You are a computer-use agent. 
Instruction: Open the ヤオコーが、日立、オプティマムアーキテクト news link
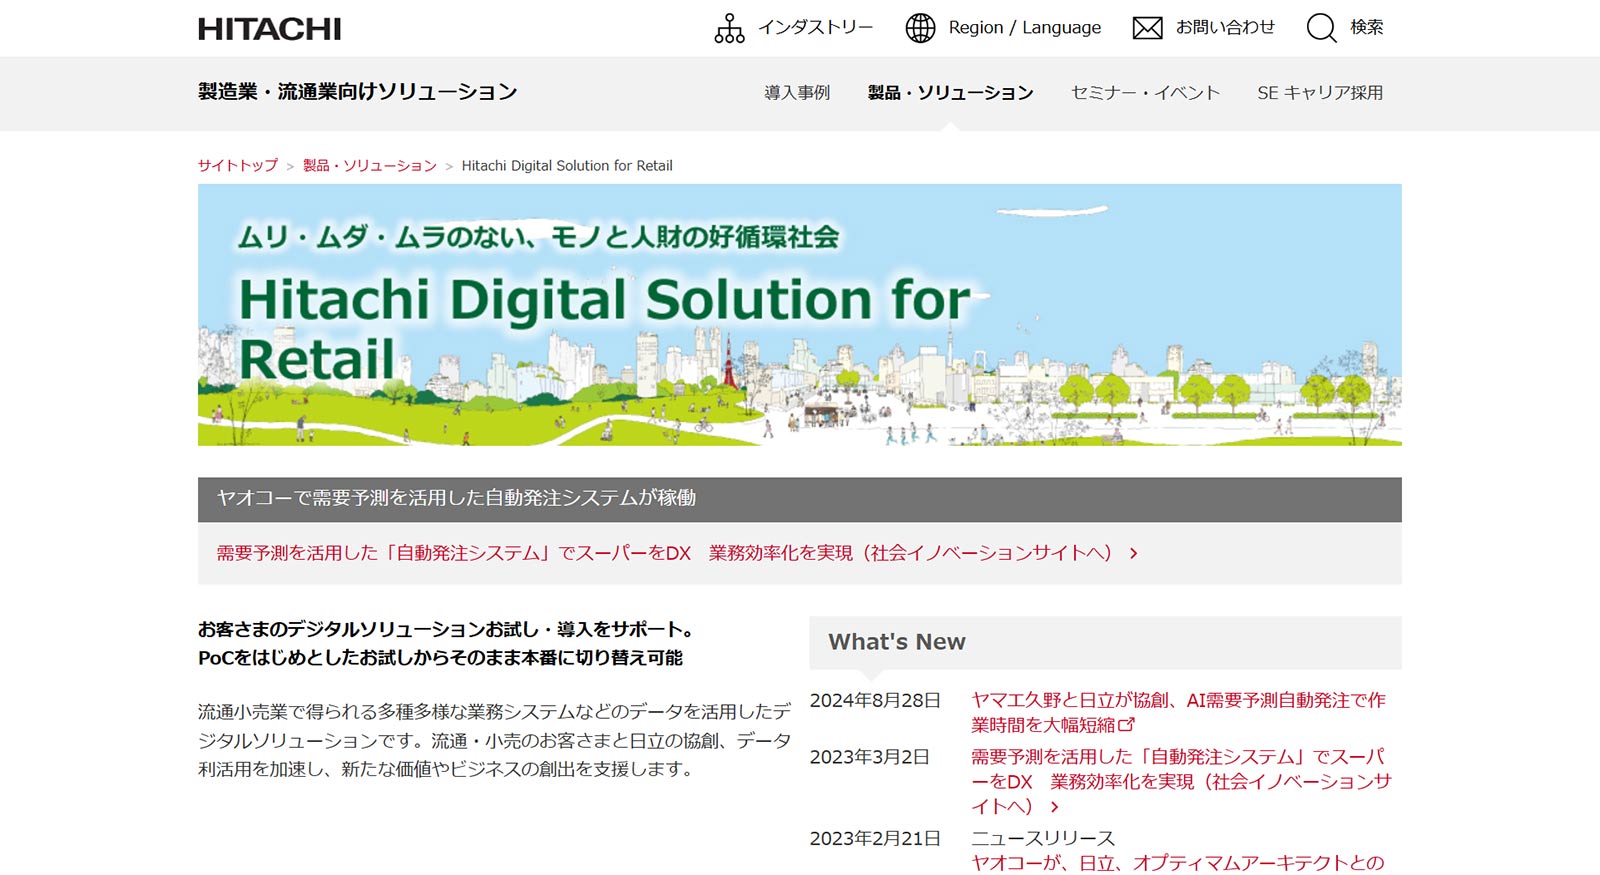[1178, 863]
